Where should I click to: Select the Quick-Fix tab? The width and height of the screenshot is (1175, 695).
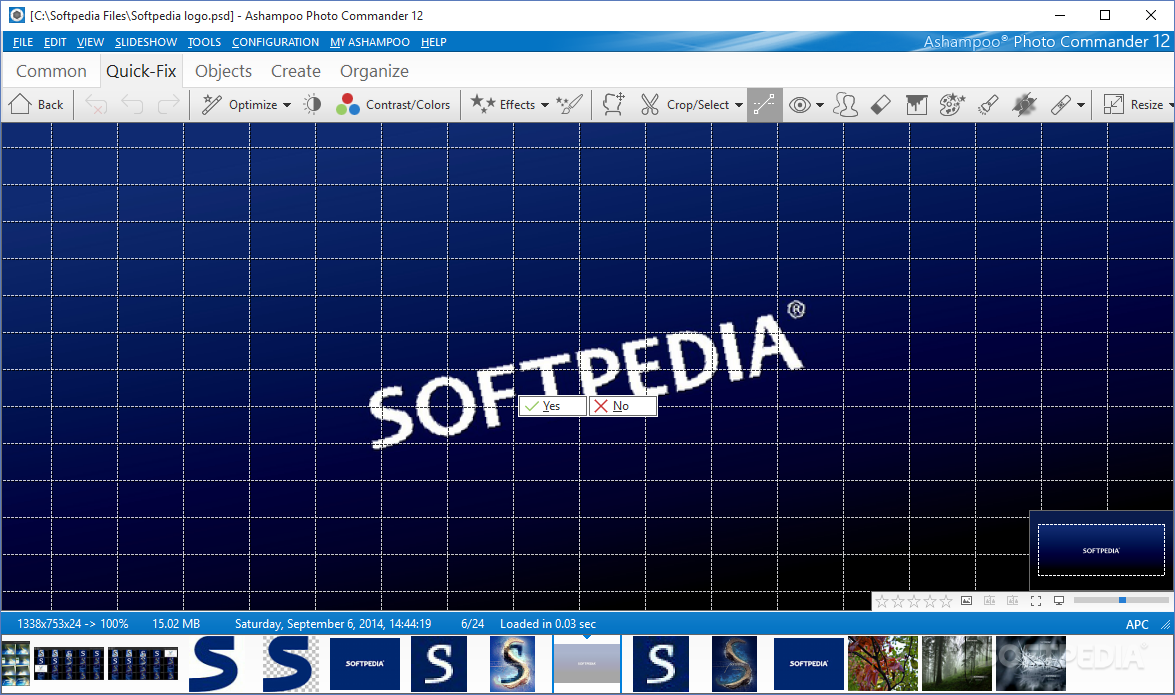pyautogui.click(x=141, y=71)
